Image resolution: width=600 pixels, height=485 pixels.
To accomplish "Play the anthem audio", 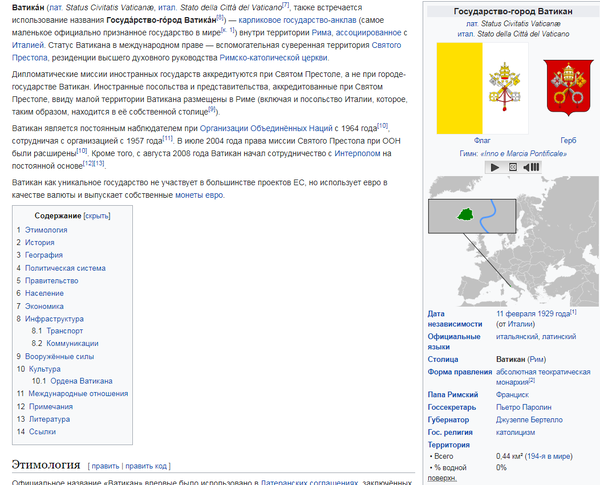I will [495, 167].
